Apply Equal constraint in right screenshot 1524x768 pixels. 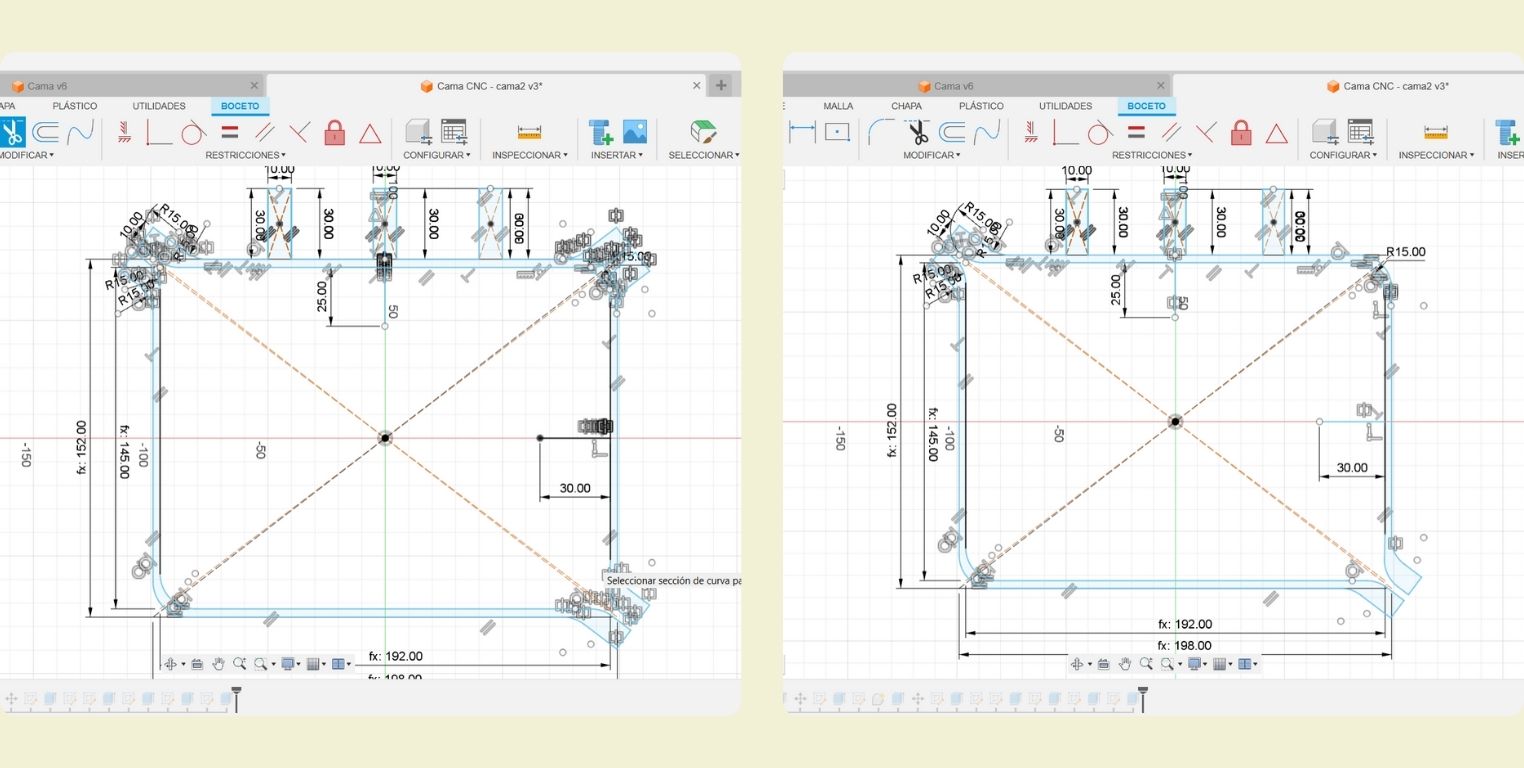coord(1137,132)
